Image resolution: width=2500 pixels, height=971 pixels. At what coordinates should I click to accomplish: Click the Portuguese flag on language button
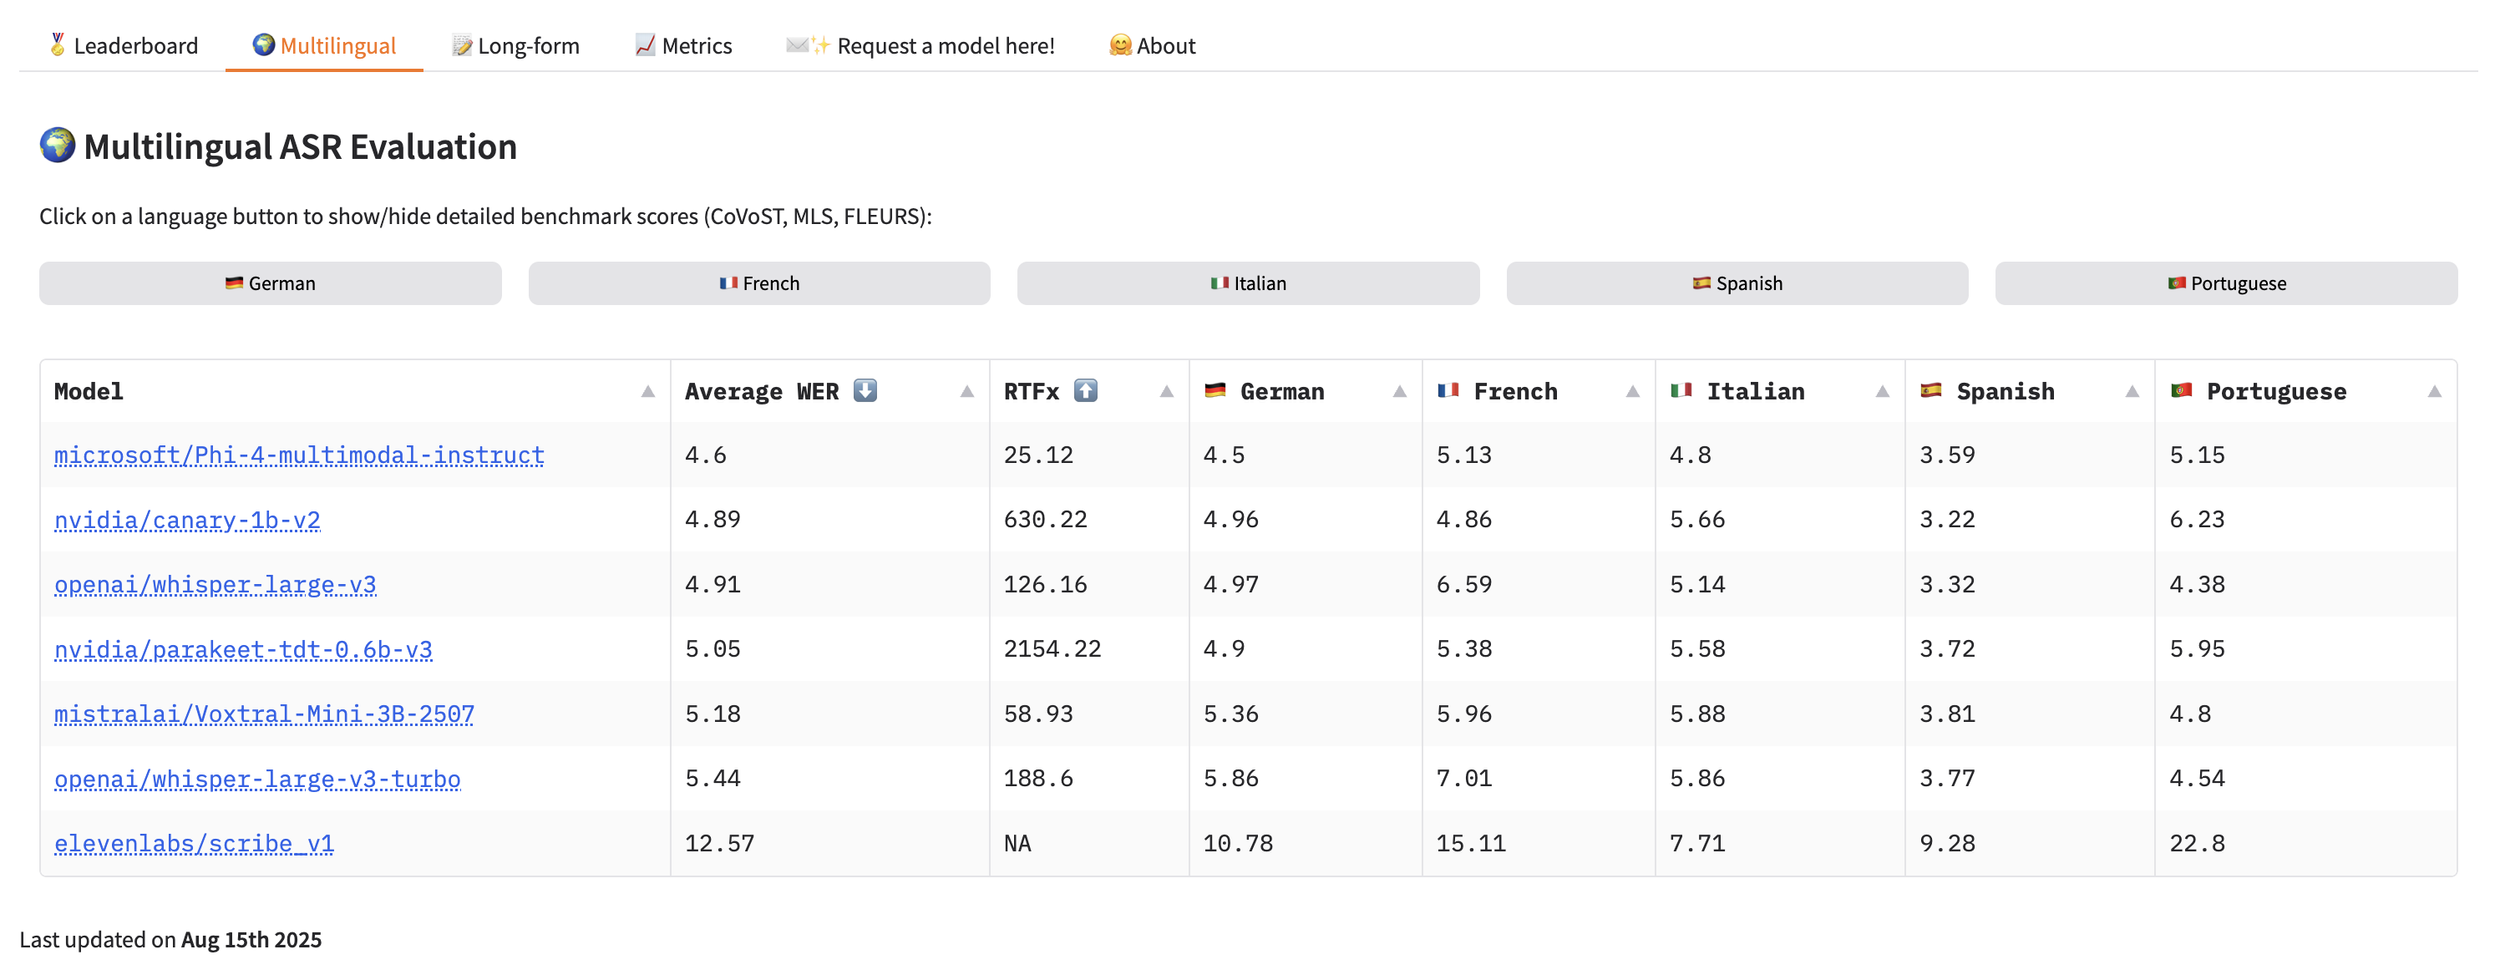coord(2176,283)
